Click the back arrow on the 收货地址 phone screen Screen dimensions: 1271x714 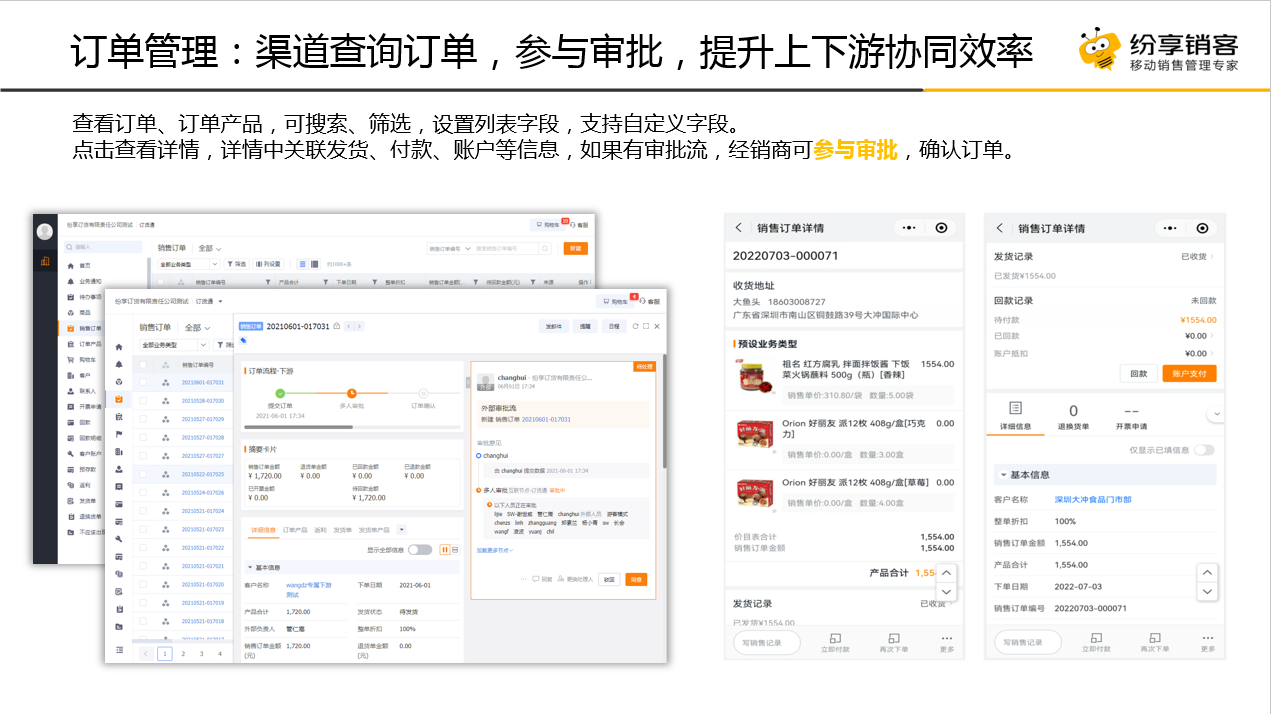pyautogui.click(x=739, y=228)
